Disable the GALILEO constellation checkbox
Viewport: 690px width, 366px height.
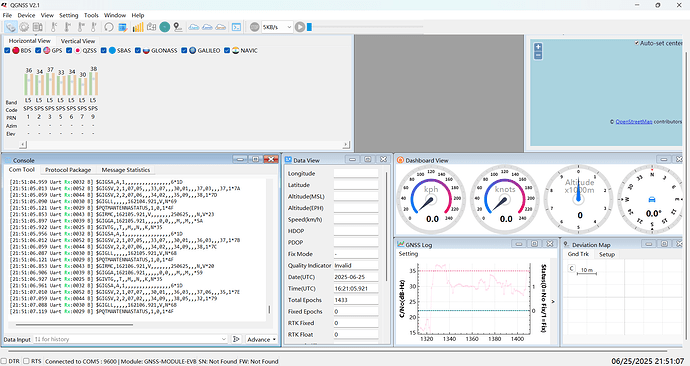click(184, 51)
